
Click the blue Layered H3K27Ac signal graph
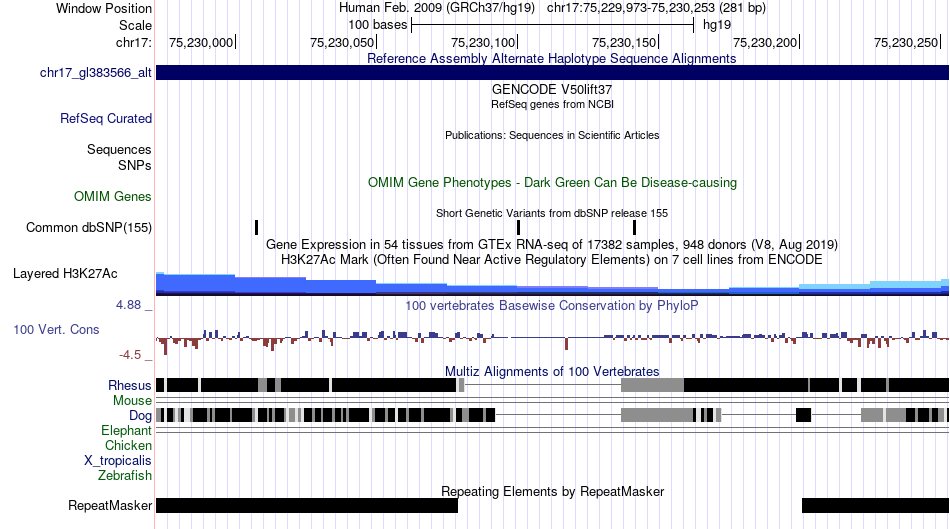tap(552, 285)
